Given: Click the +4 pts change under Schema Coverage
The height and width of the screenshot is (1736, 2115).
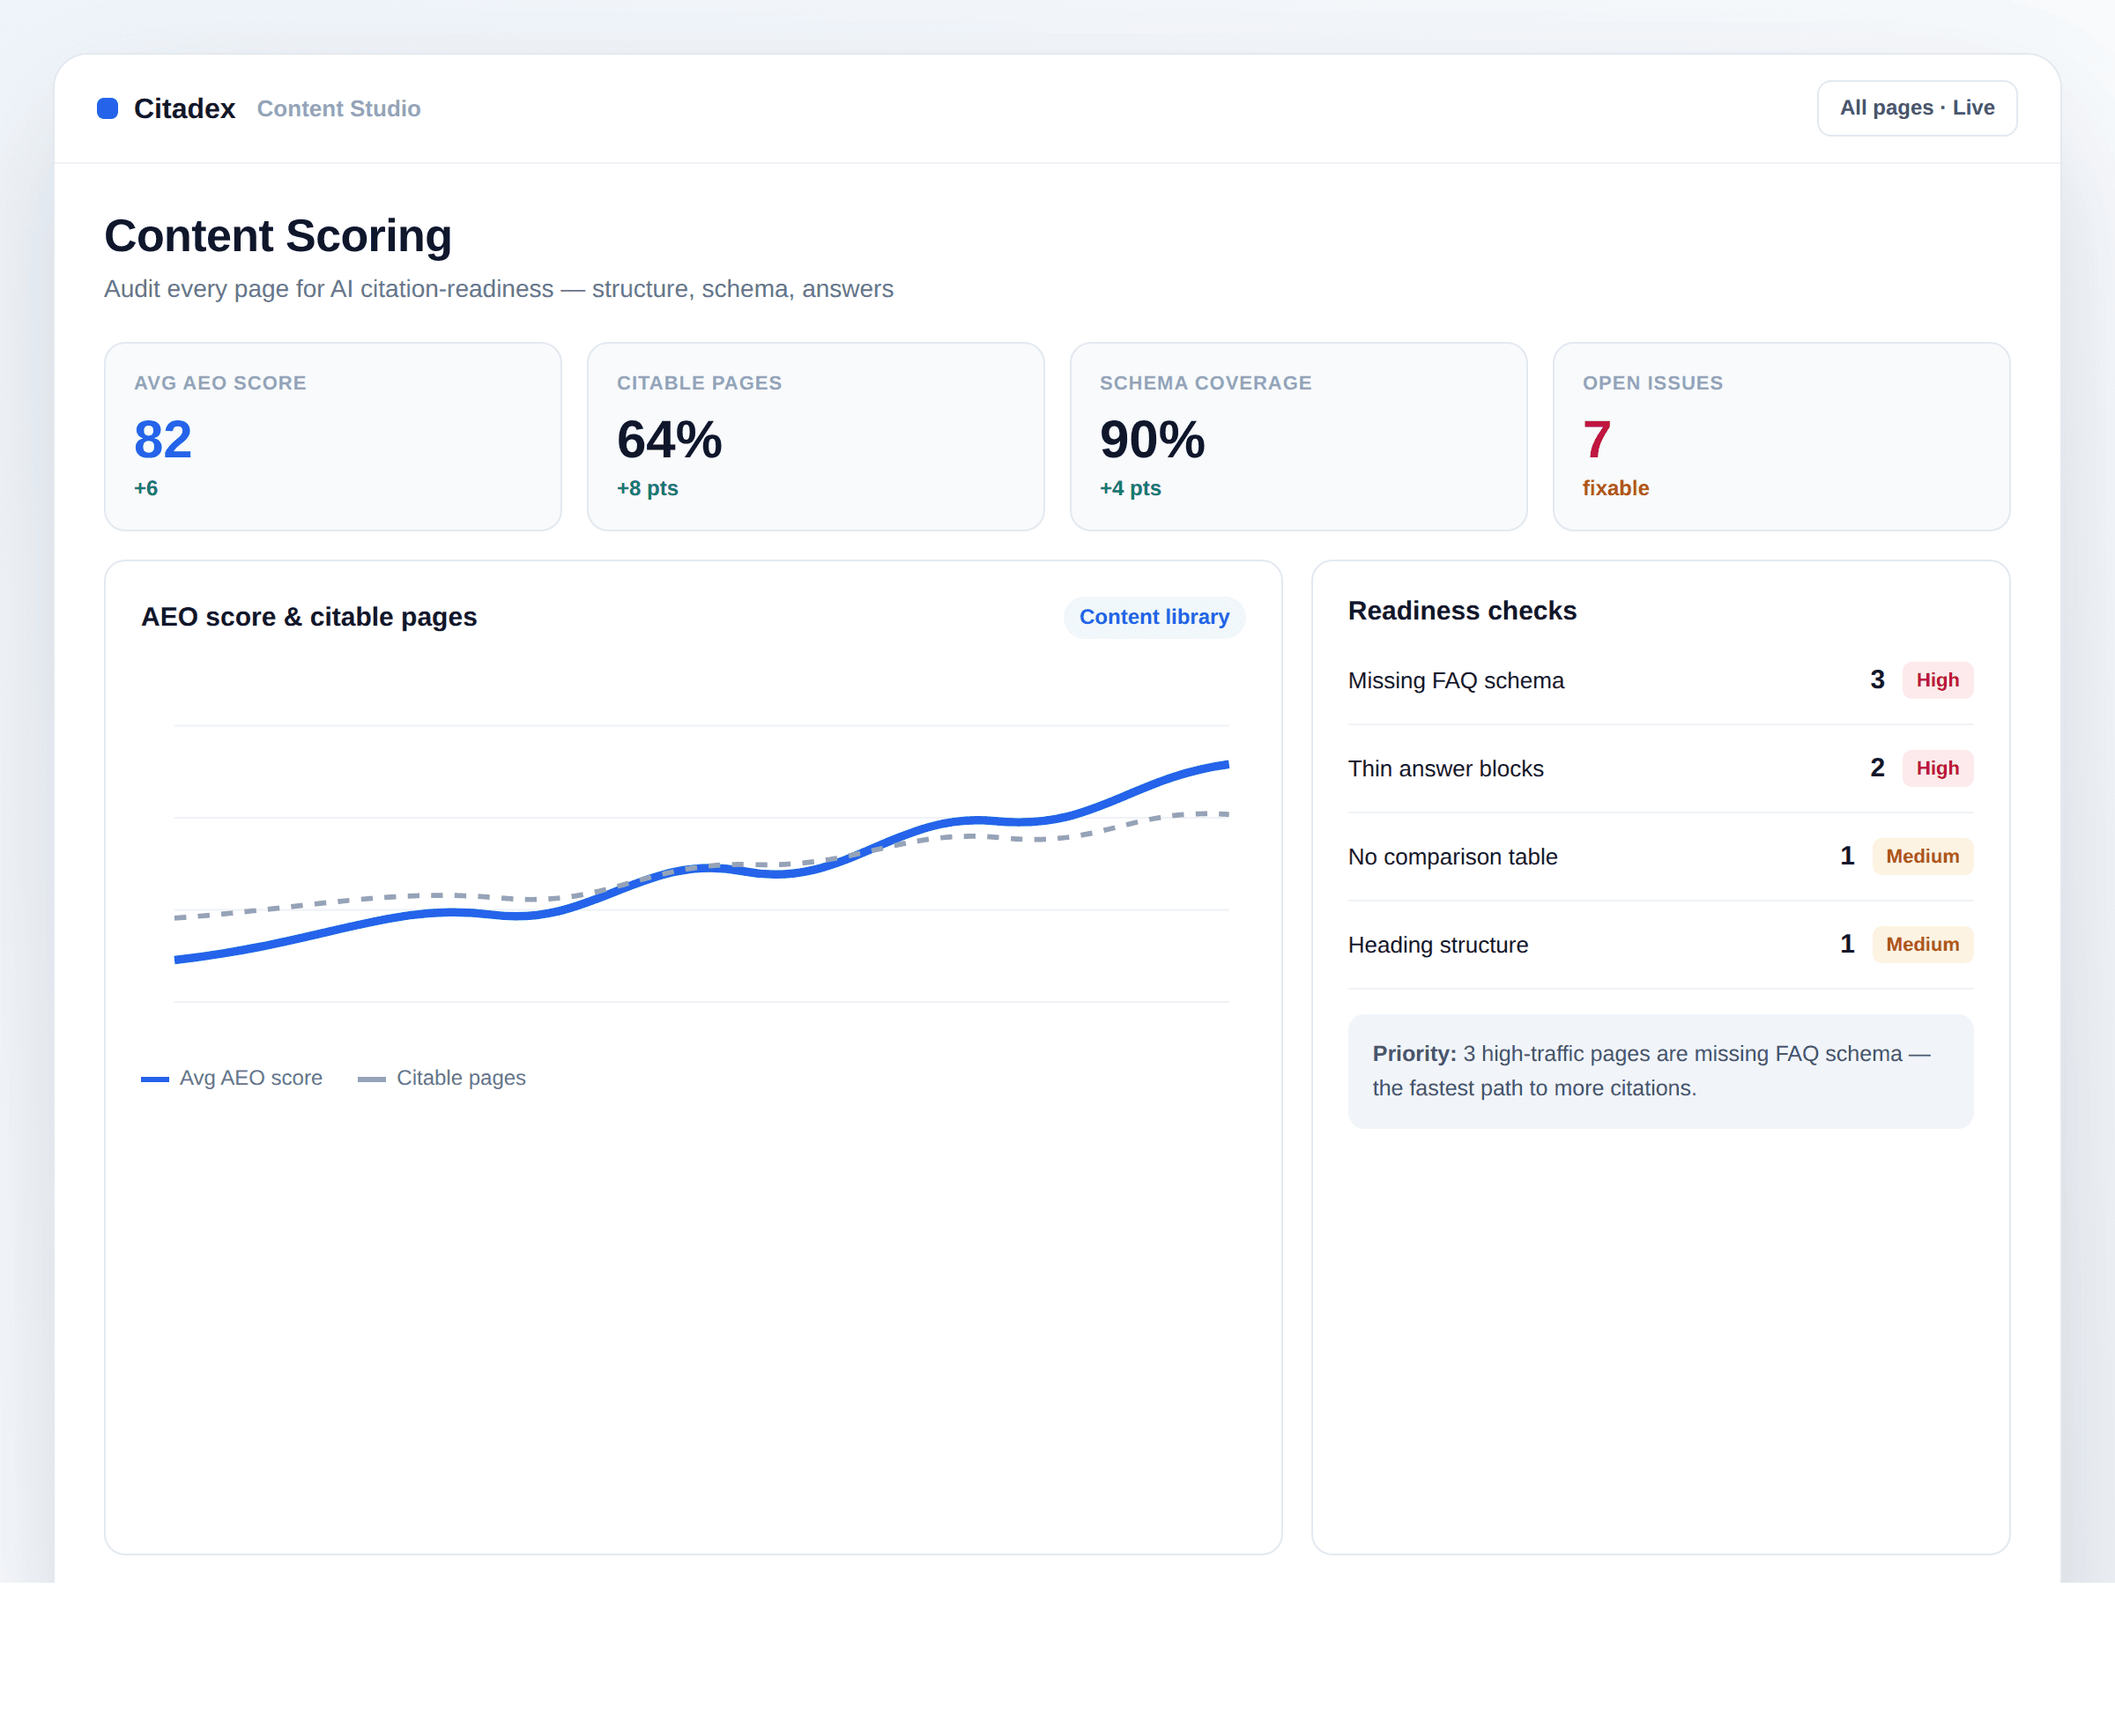Looking at the screenshot, I should tap(1130, 488).
